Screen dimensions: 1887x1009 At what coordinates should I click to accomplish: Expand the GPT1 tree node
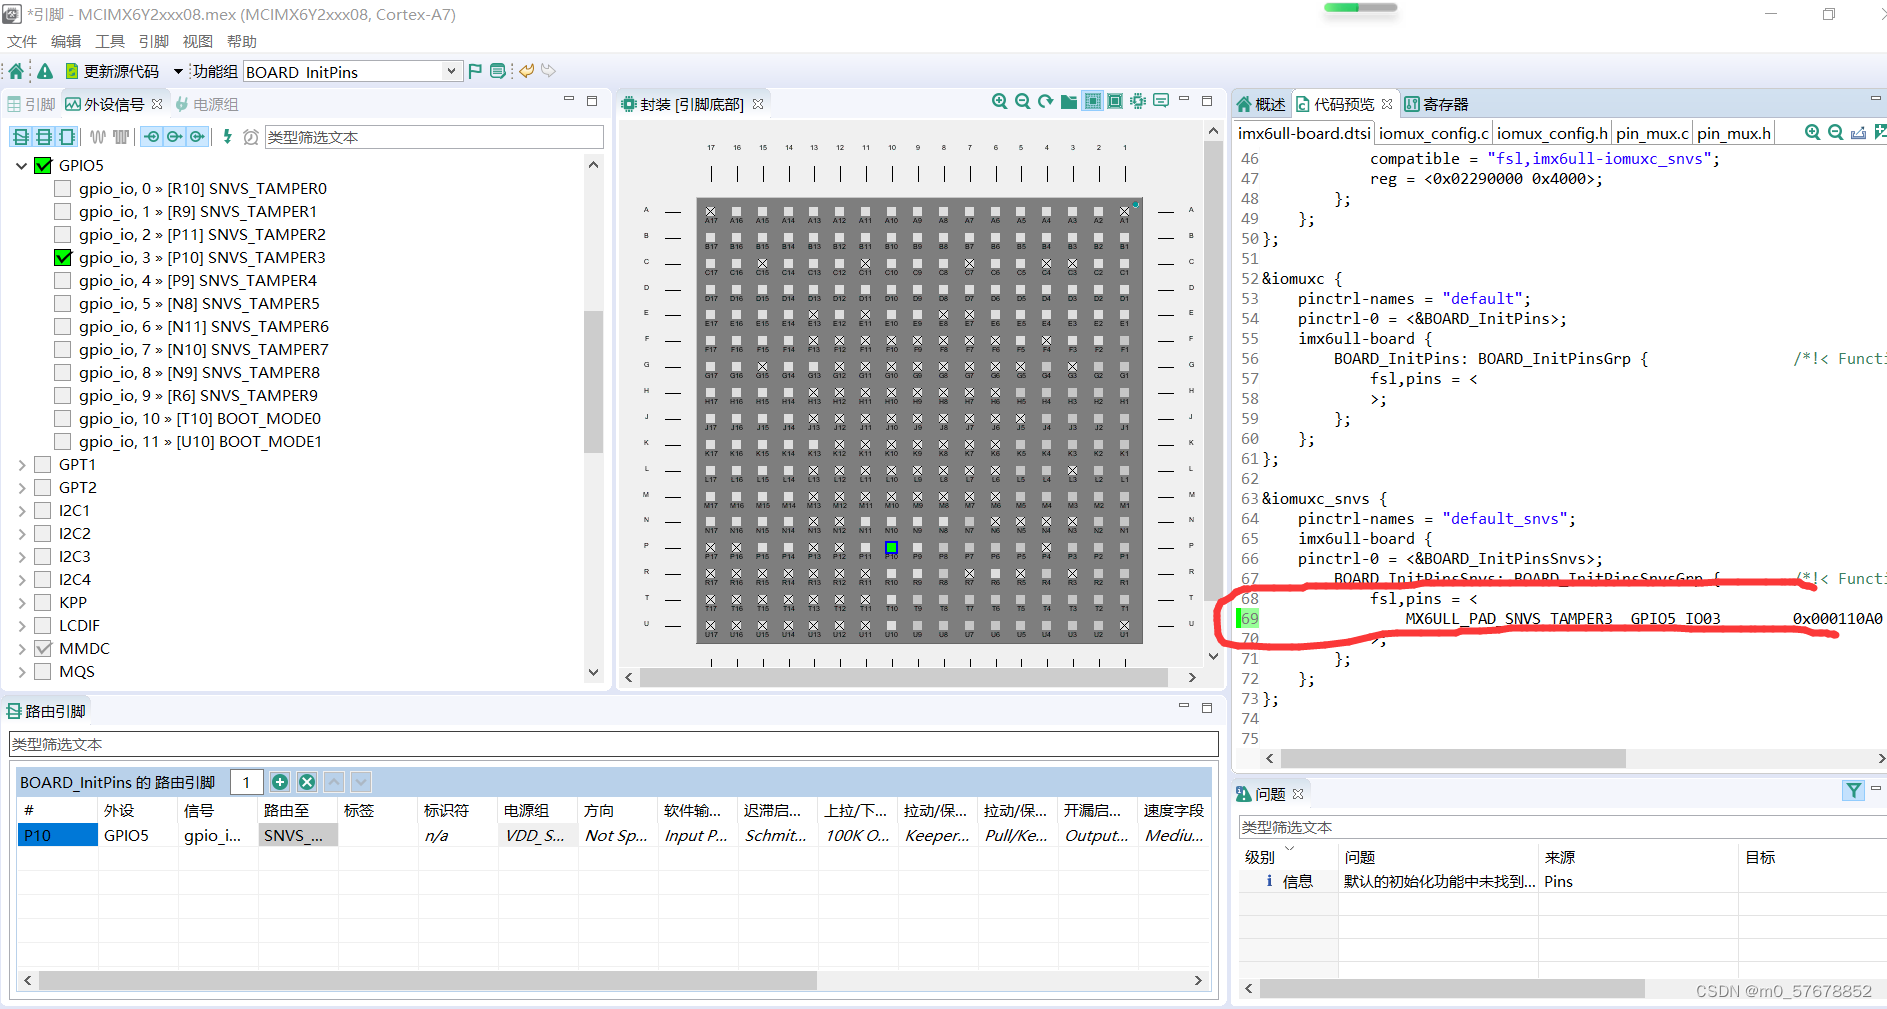(x=21, y=464)
